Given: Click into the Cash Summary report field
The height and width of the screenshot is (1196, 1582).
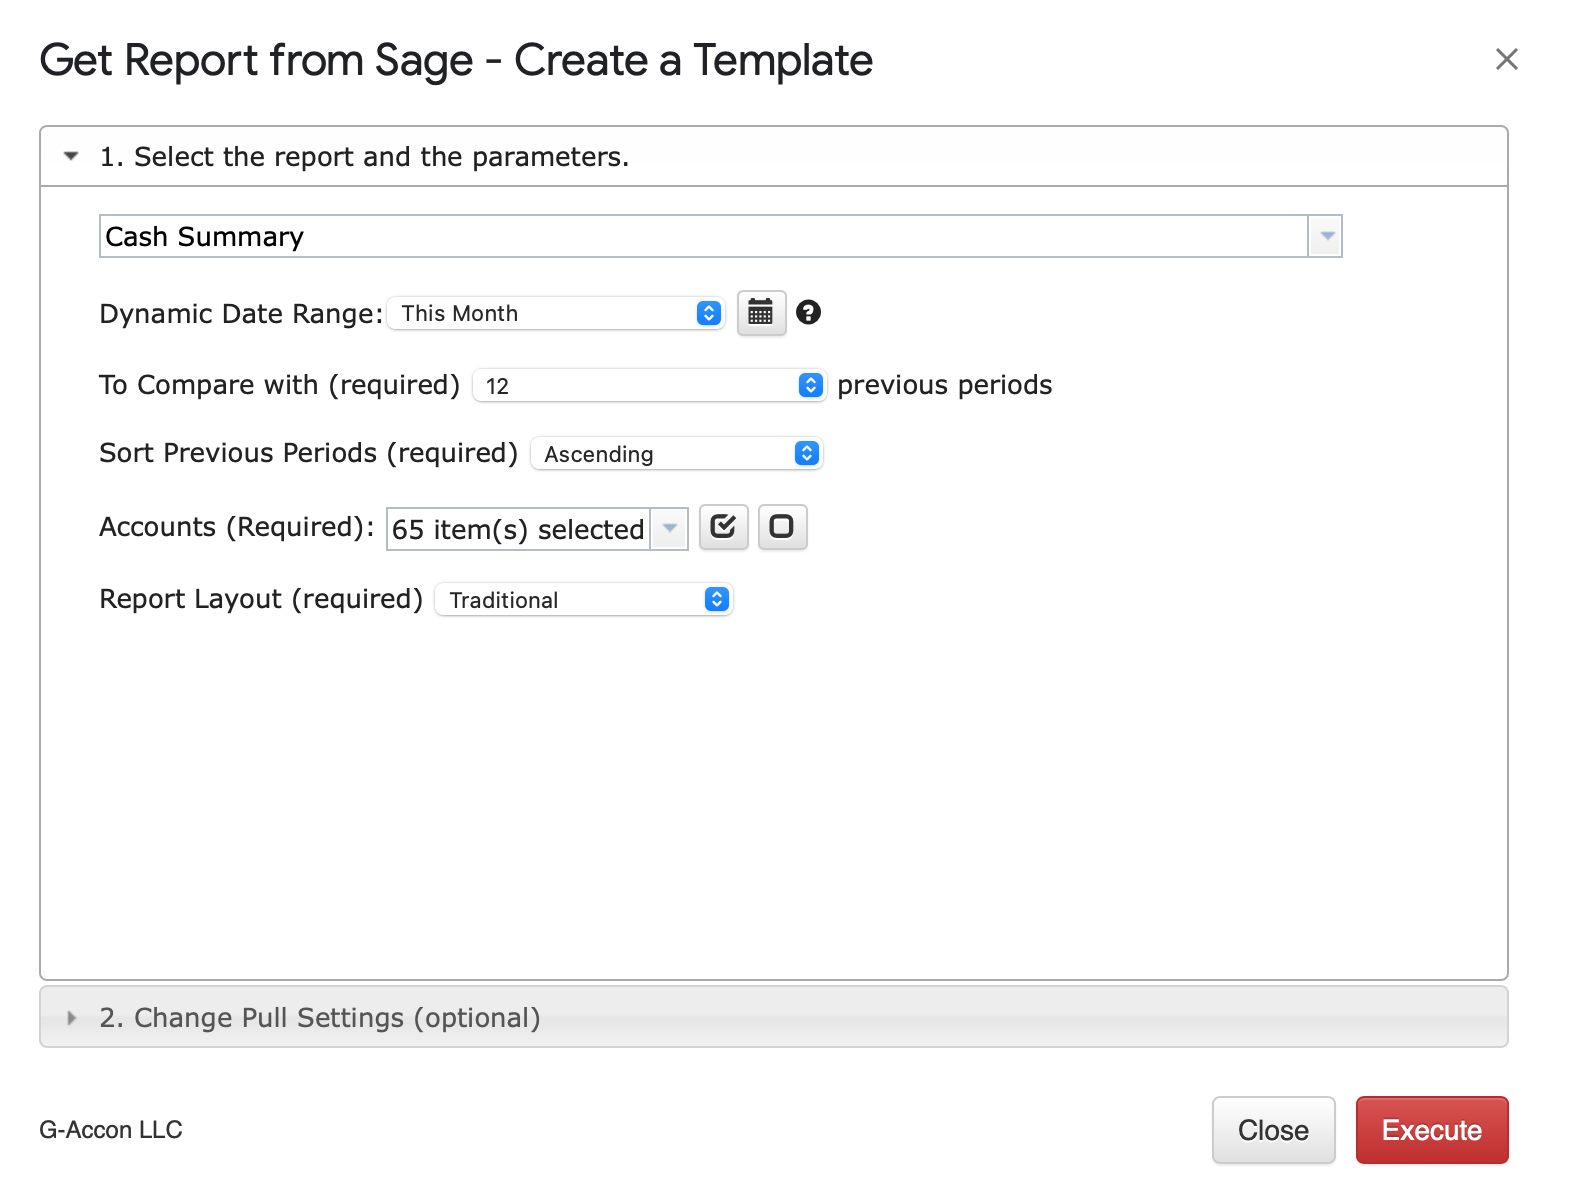Looking at the screenshot, I should 704,236.
